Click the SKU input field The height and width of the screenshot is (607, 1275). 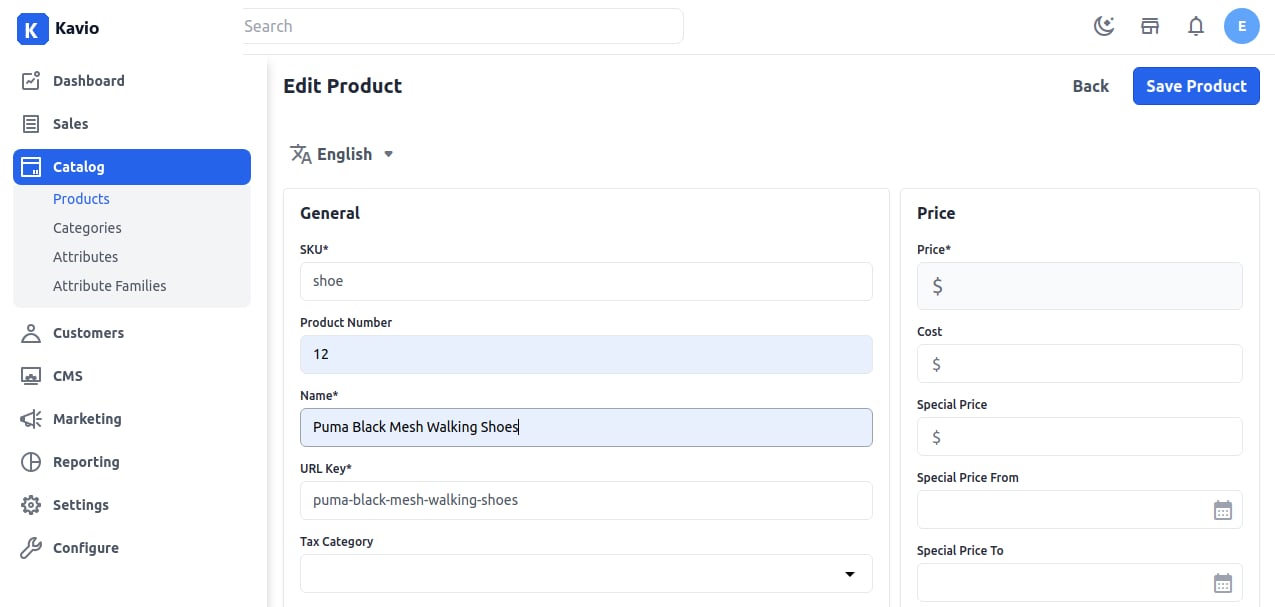click(x=586, y=281)
